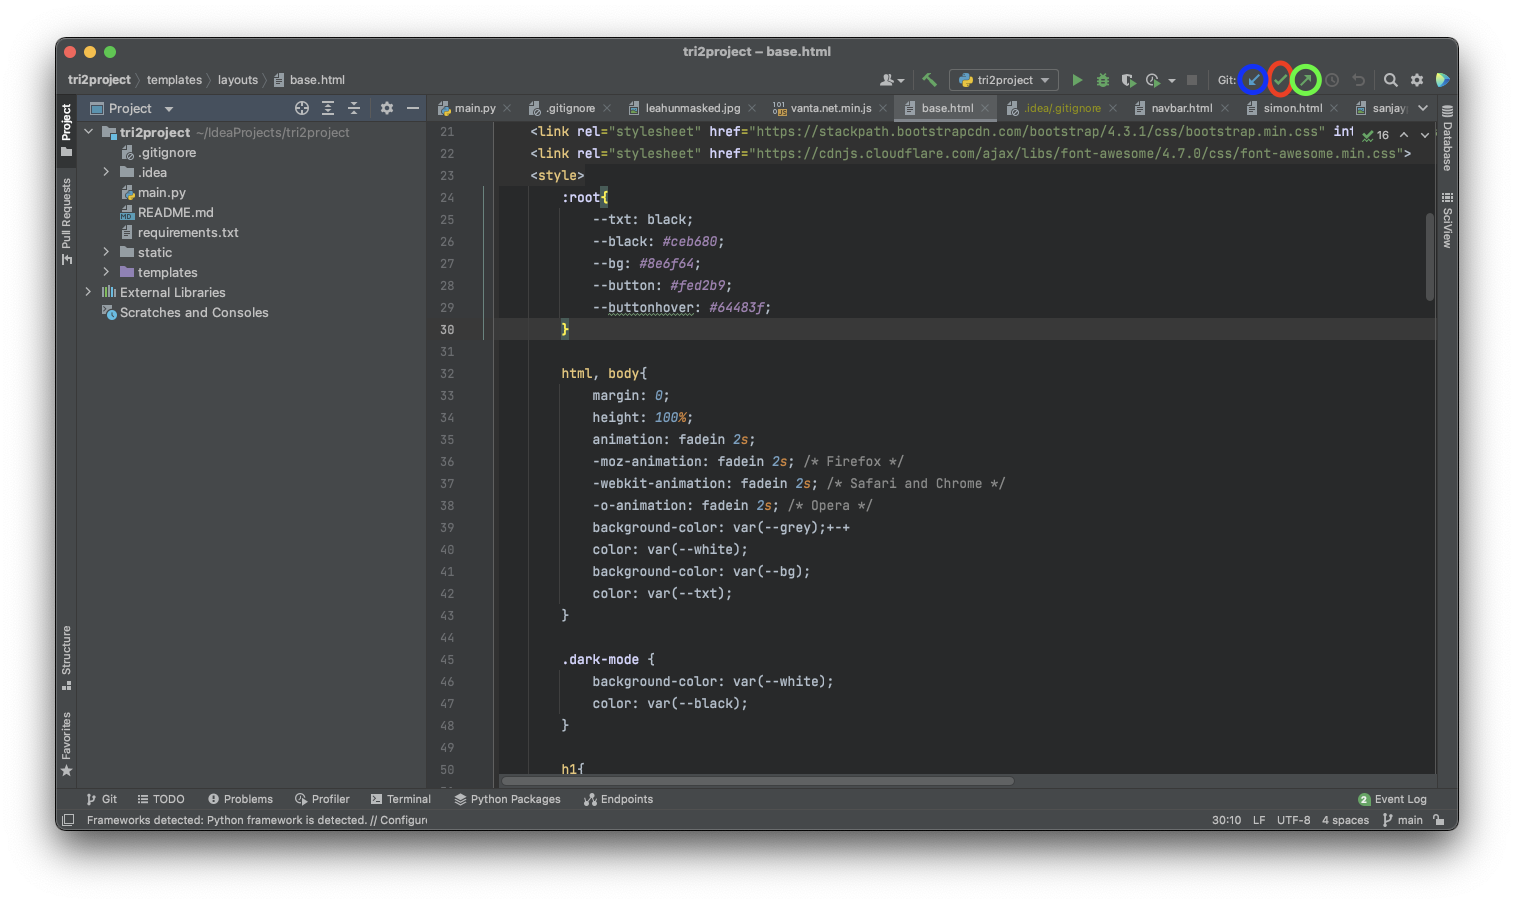This screenshot has height=904, width=1514.
Task: Open the Endpoints tool window
Action: point(618,799)
